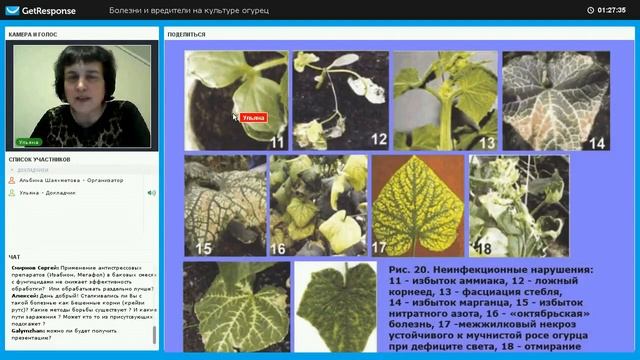
Task: Click Алексей's chat message about бешеные корни
Action: [84, 309]
